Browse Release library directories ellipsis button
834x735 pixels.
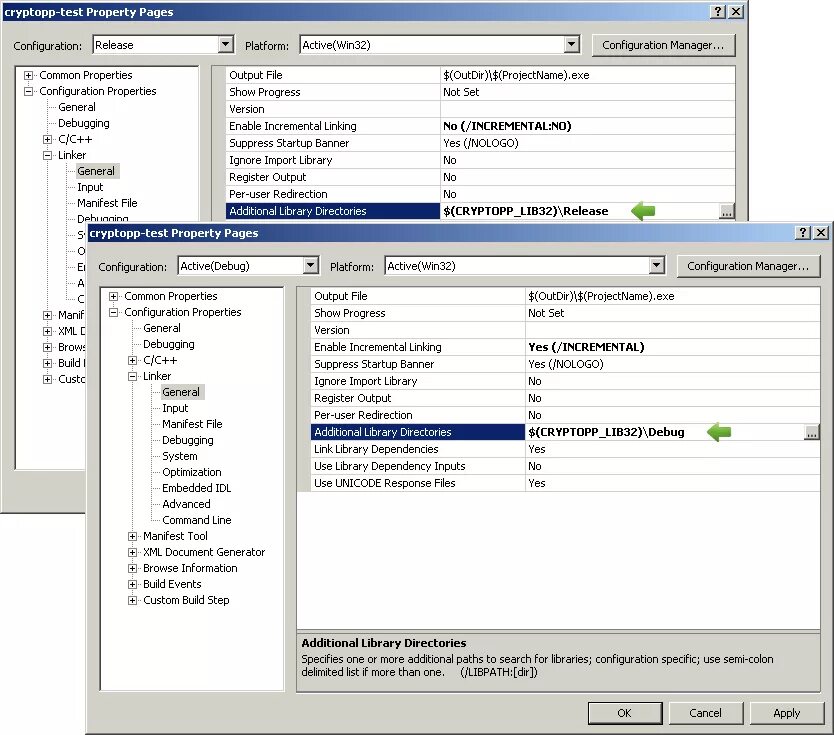[x=727, y=212]
